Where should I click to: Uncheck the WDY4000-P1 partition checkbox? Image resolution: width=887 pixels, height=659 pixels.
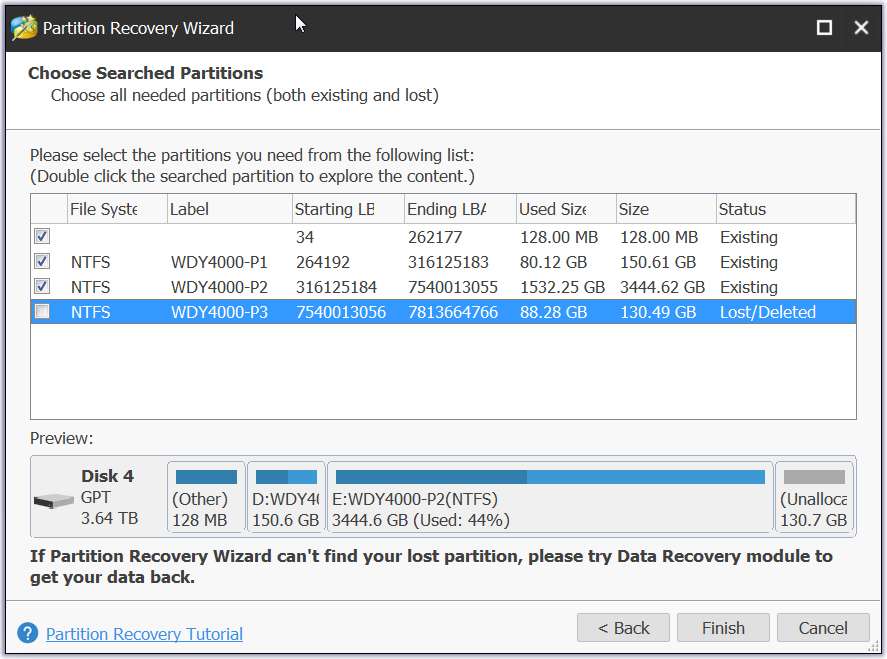coord(42,261)
